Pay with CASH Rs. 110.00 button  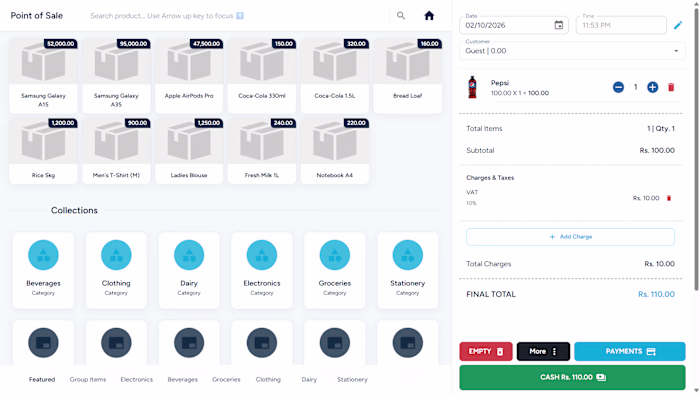click(x=572, y=377)
